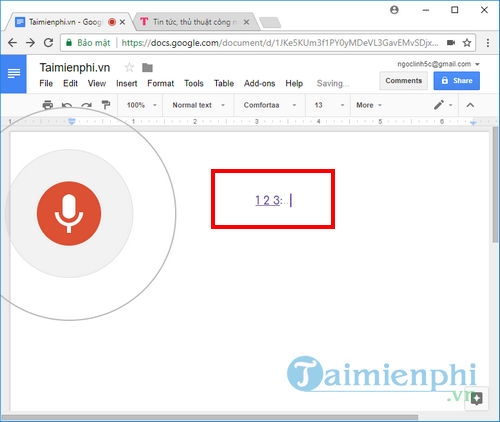Click the Chrome profile avatar icon
The height and width of the screenshot is (422, 500).
coord(394,10)
